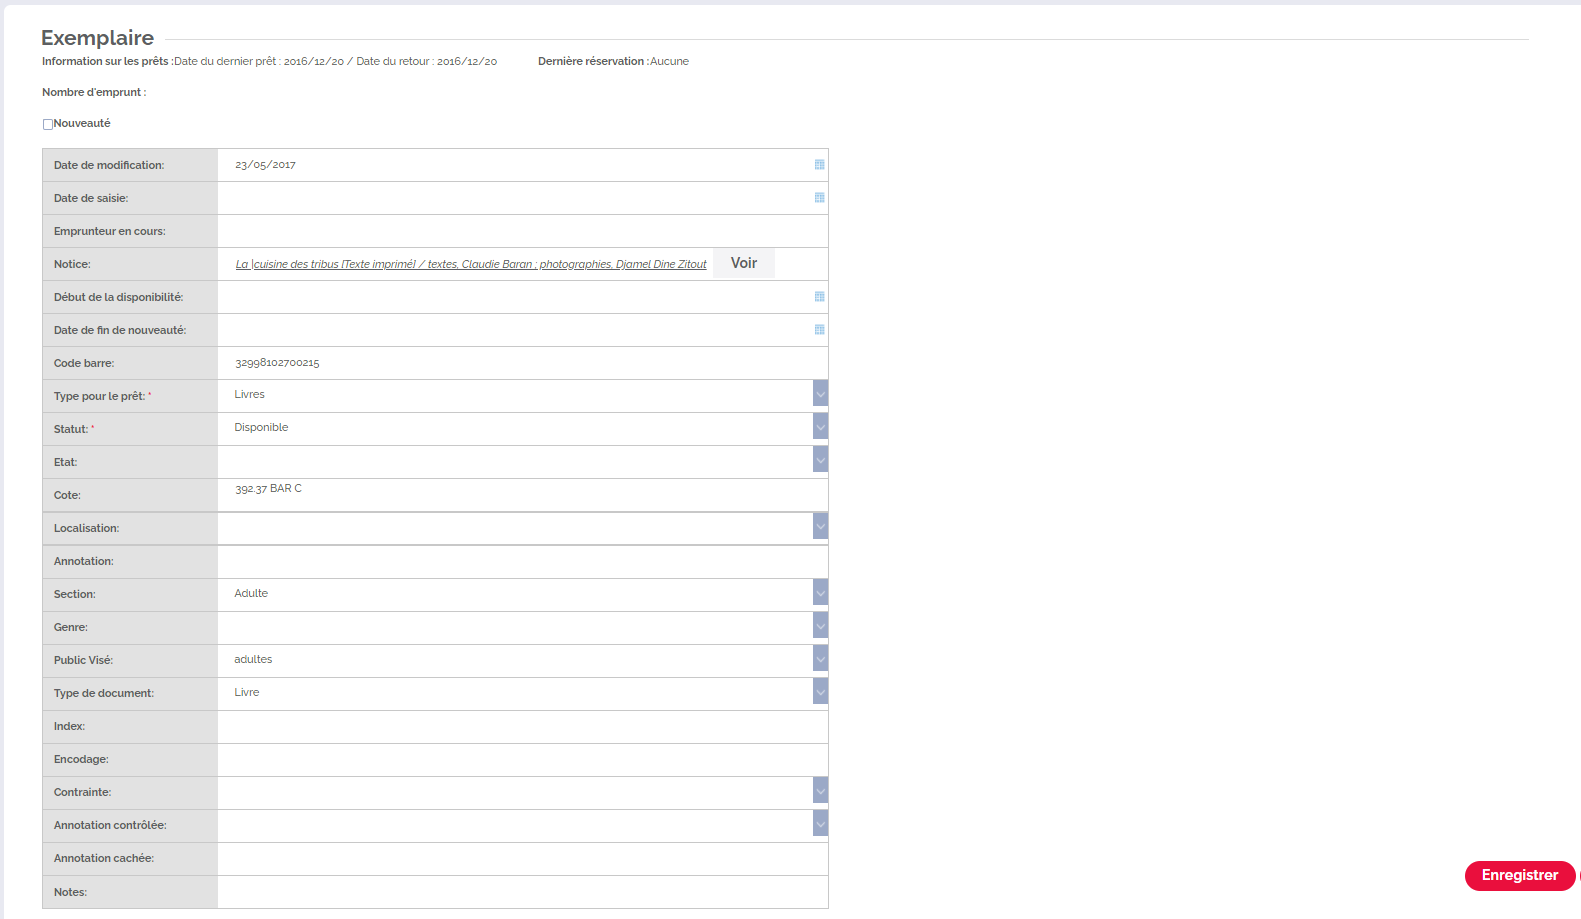Click the Cote field 392.37 BAR C
Screen dimensions: 1581x919
click(x=522, y=495)
